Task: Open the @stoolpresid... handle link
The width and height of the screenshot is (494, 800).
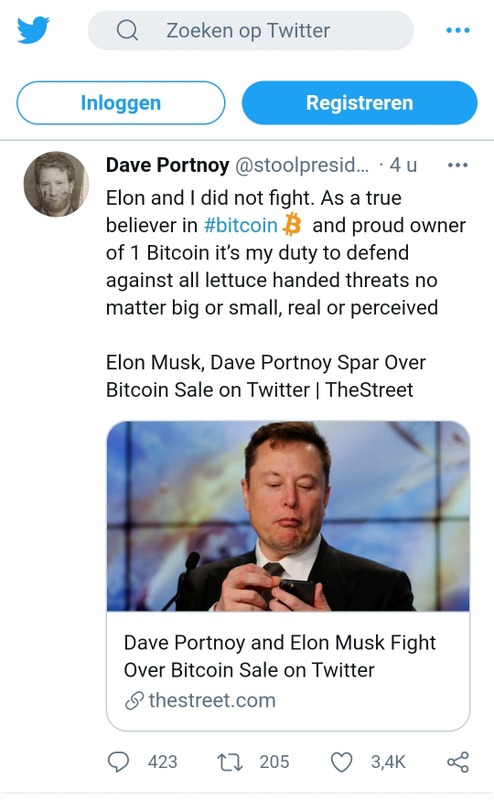Action: click(x=302, y=165)
